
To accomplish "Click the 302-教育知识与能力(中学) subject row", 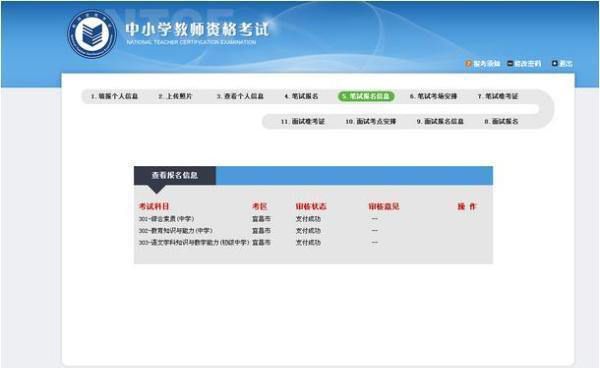I will coord(313,231).
